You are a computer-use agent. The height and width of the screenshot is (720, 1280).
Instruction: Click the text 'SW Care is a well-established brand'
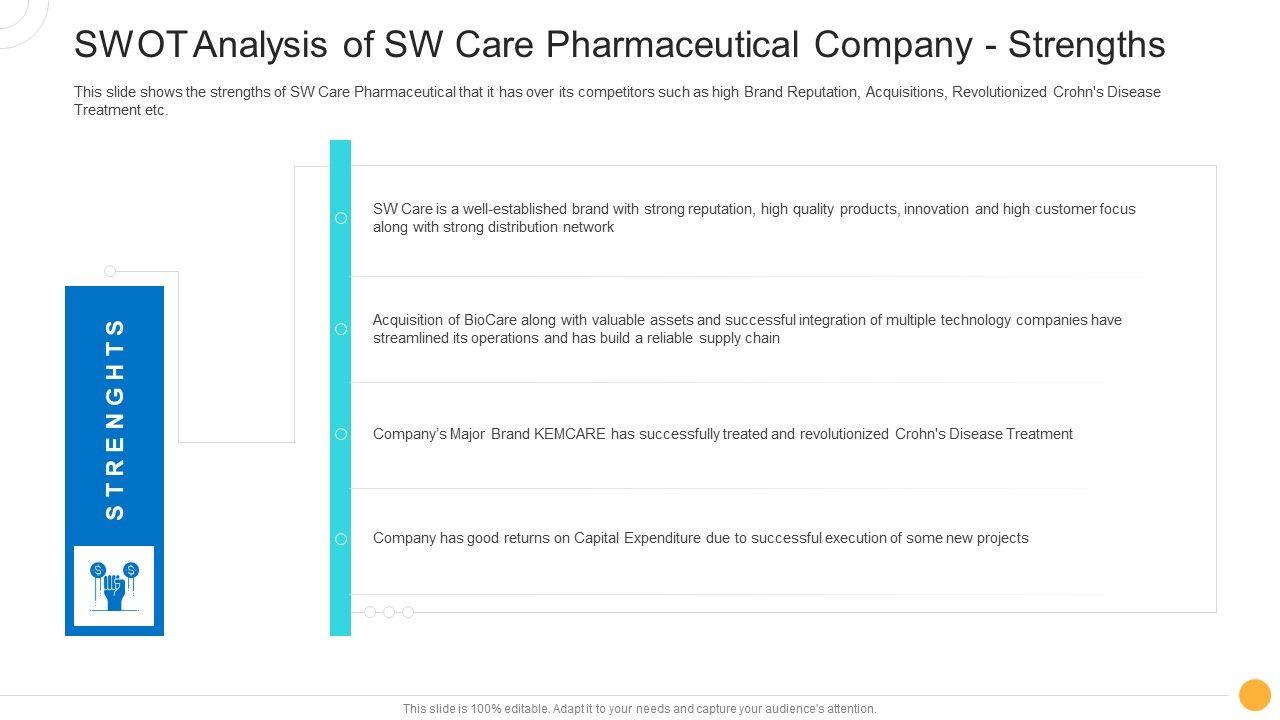(x=754, y=218)
